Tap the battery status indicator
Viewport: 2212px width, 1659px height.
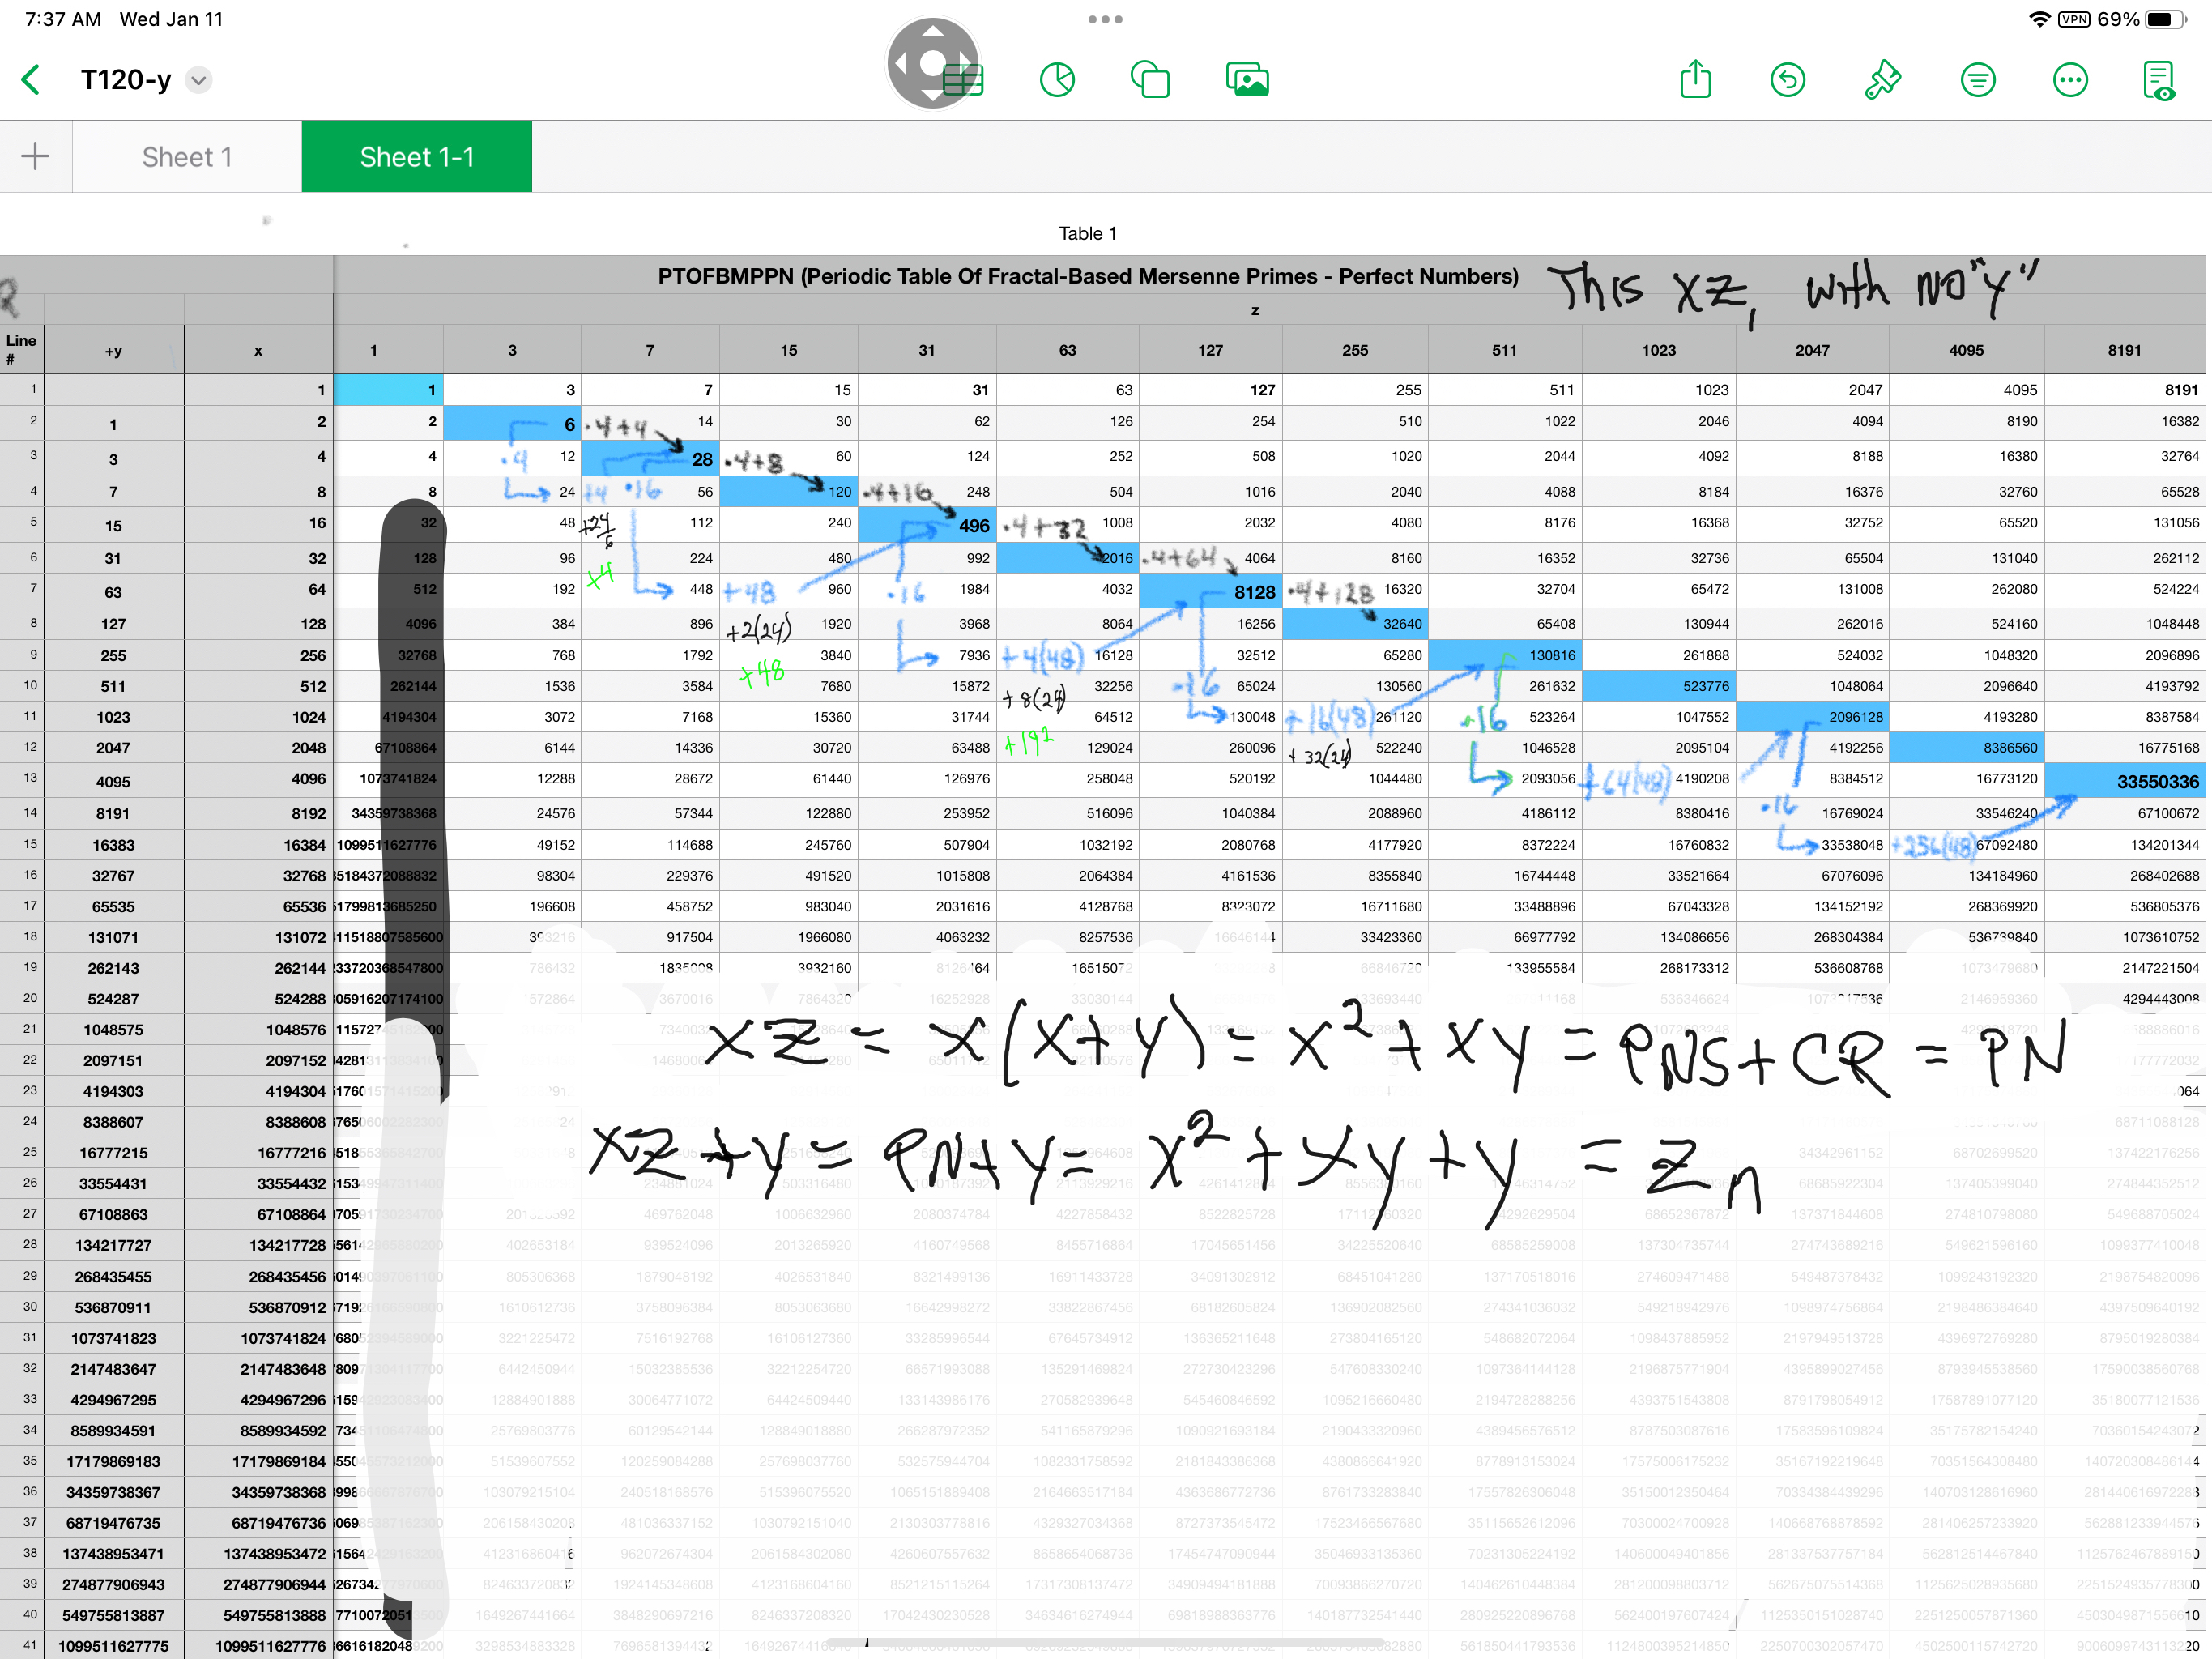(2164, 19)
